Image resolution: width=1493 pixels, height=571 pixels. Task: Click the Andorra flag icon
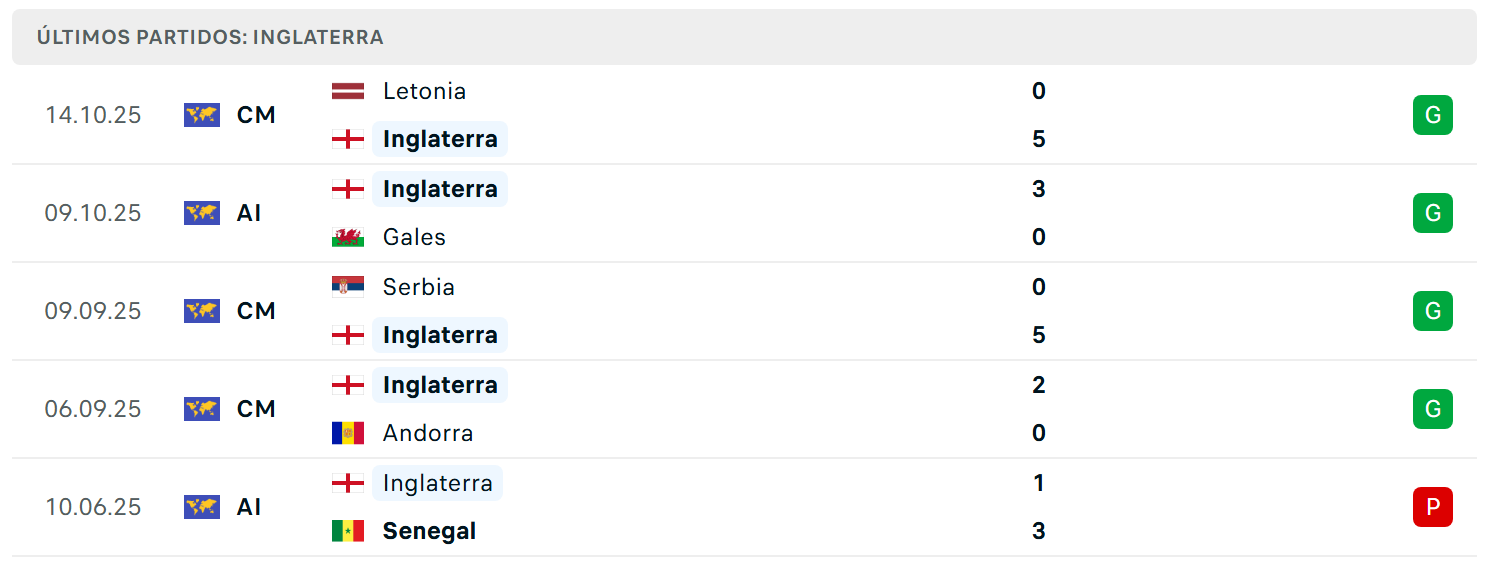[348, 433]
